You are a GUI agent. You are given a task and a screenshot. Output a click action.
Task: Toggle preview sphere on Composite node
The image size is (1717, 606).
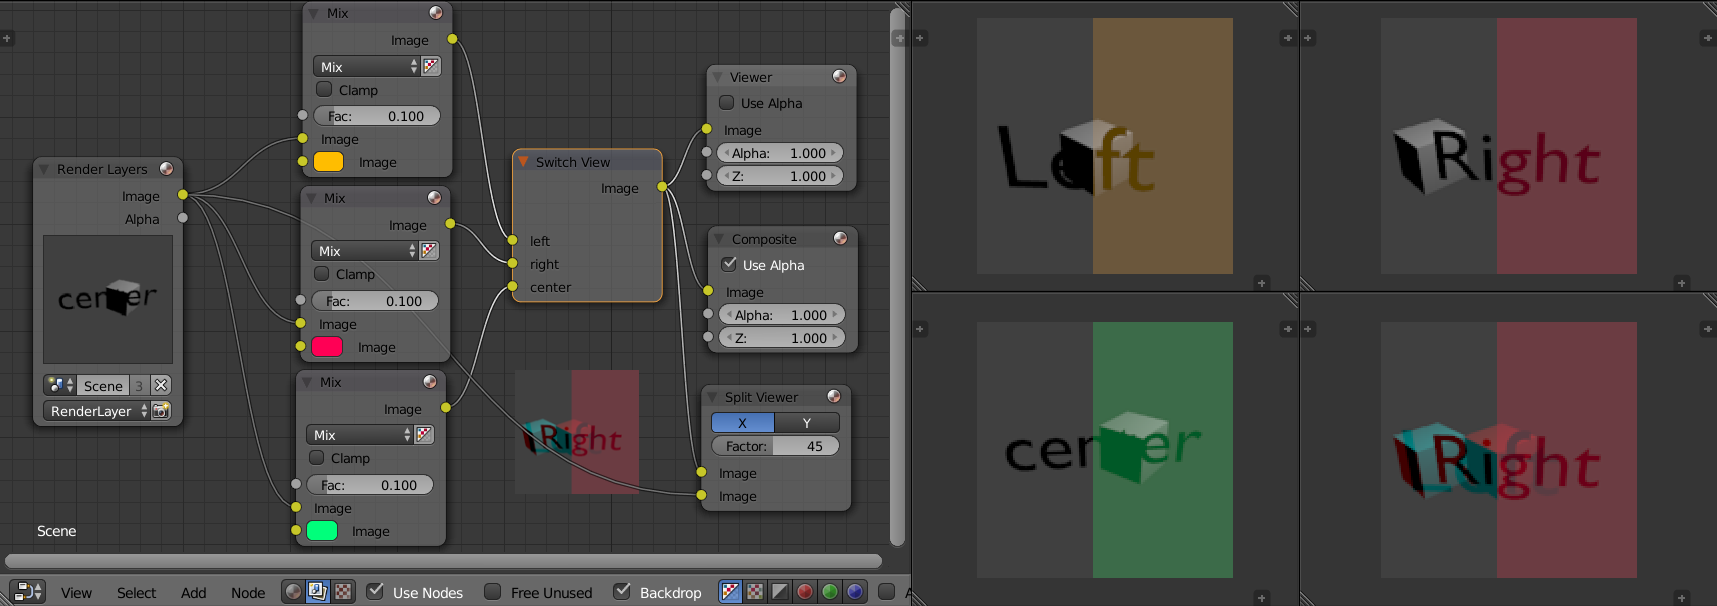pos(840,239)
